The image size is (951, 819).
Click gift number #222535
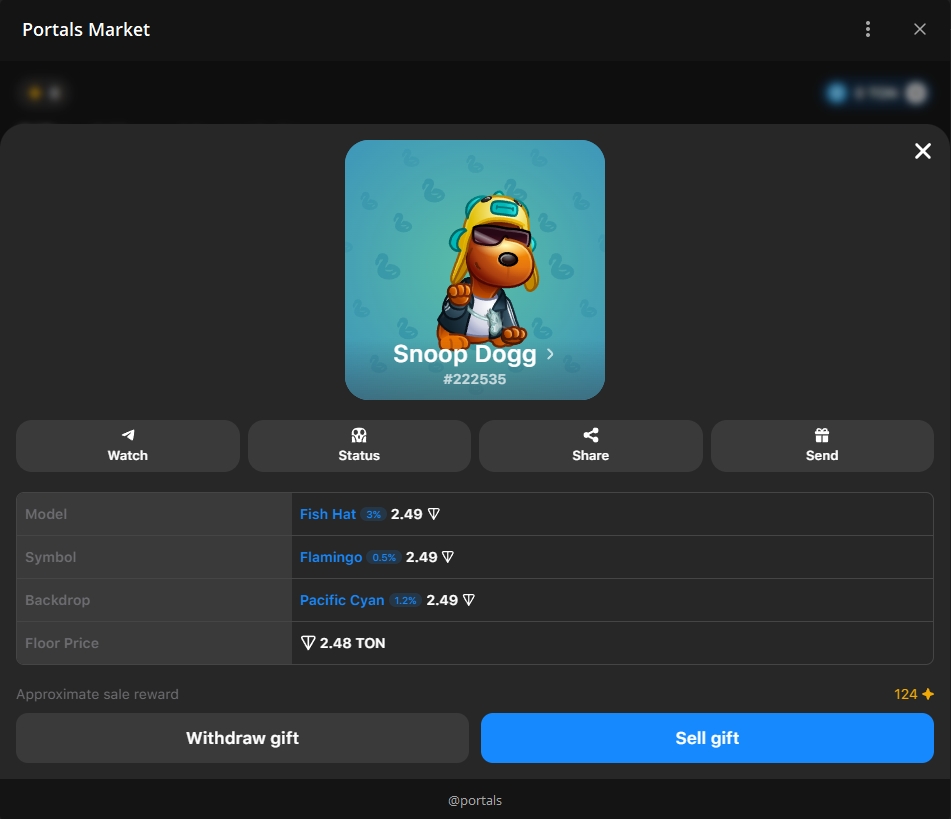[x=475, y=380]
